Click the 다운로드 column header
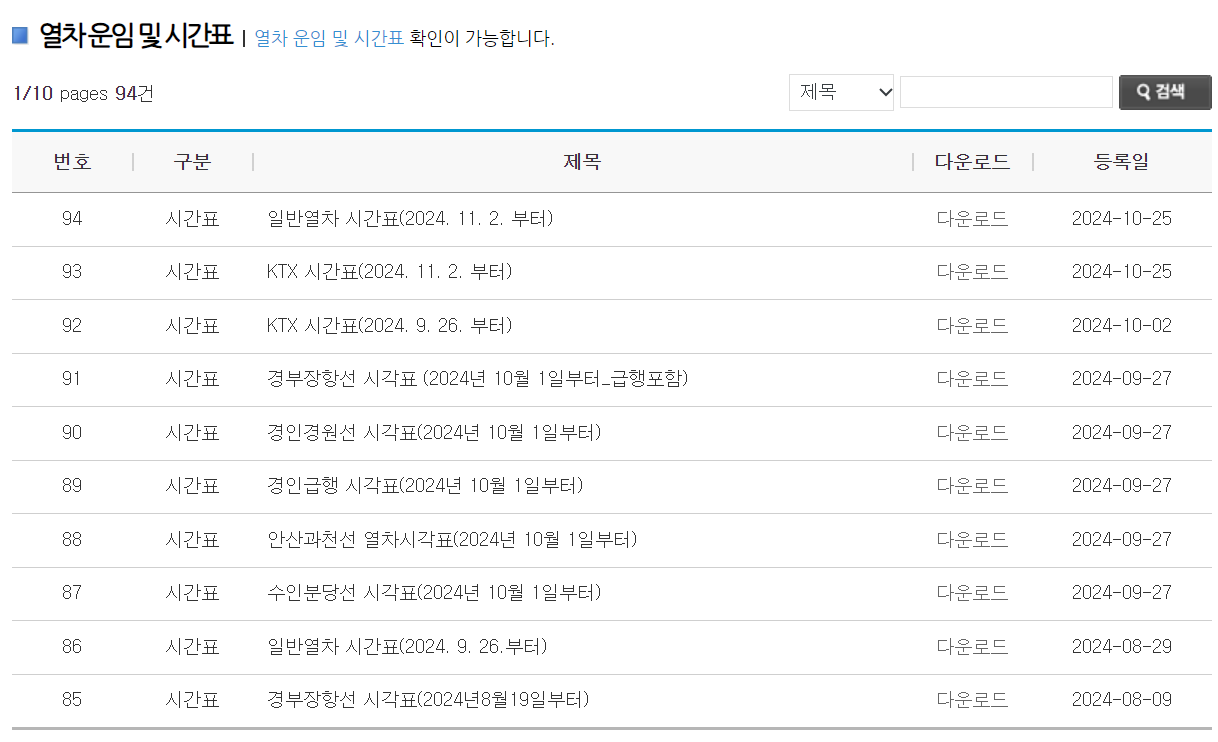 click(972, 162)
